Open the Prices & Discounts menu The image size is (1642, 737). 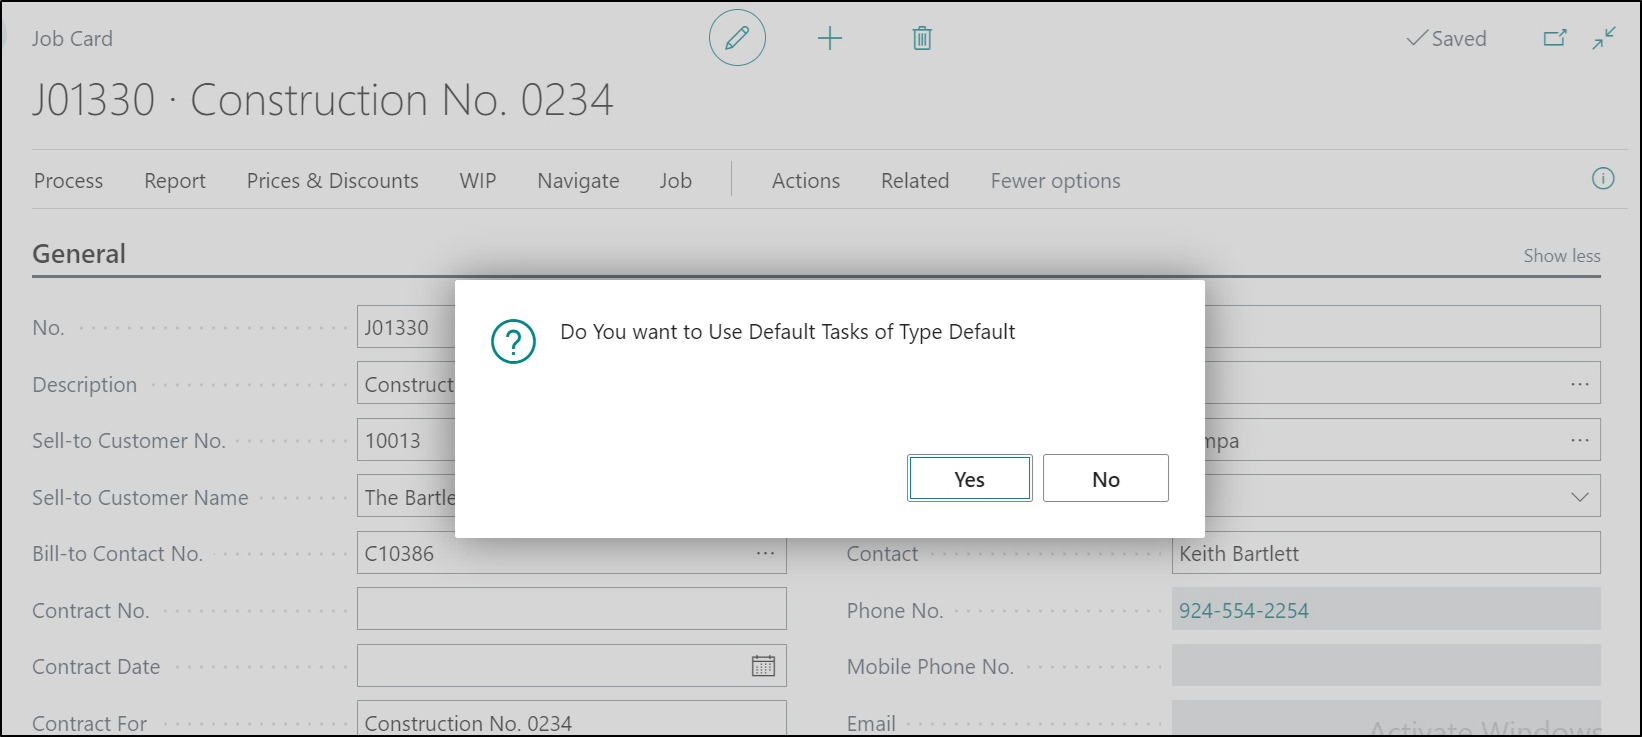click(x=332, y=181)
